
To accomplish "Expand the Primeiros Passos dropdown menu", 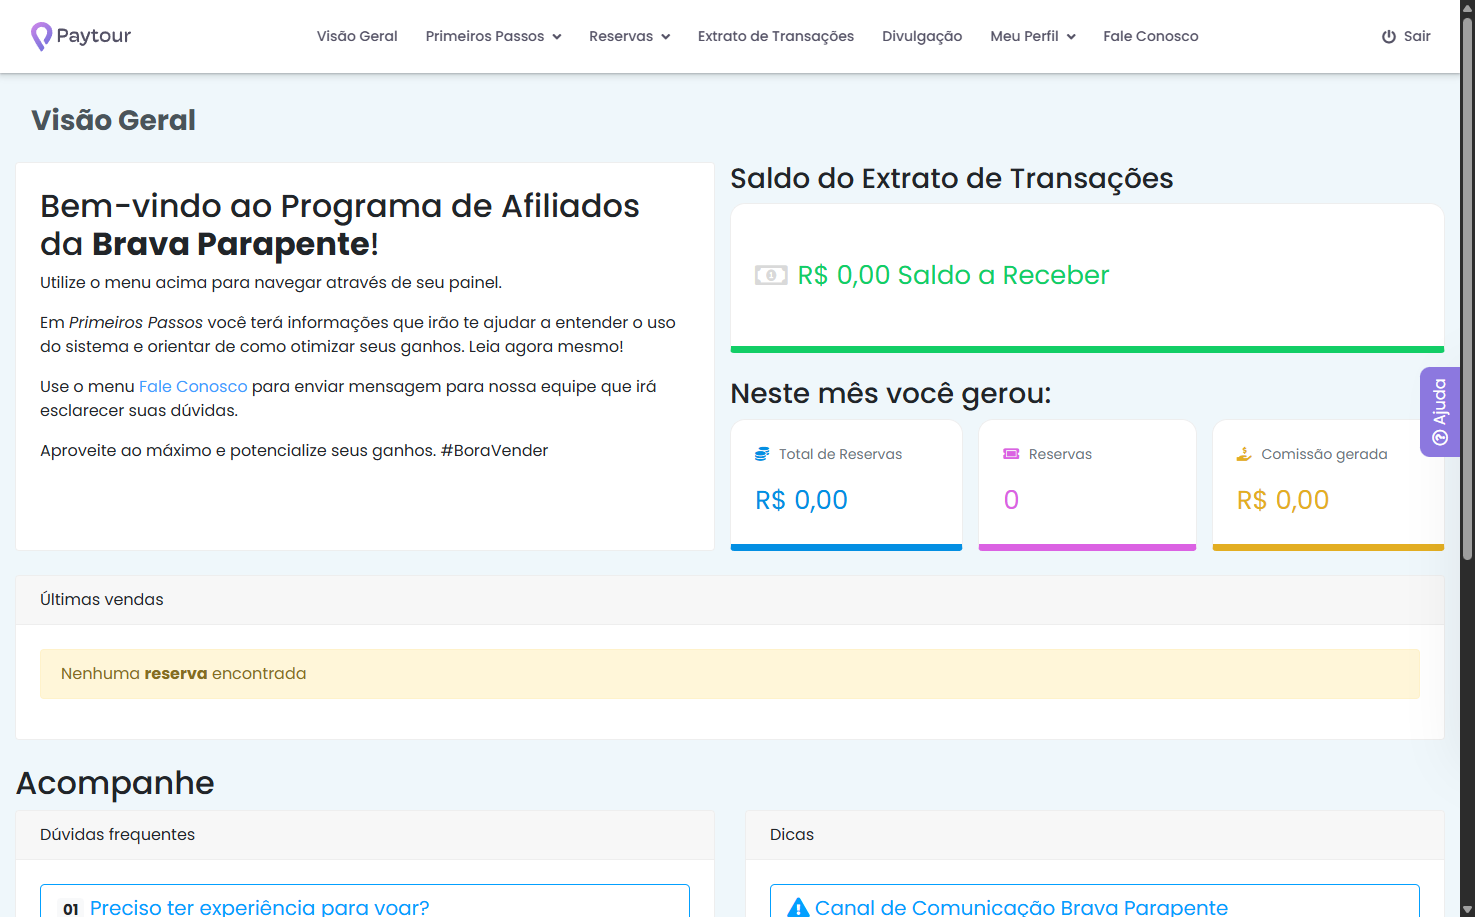I will tap(493, 36).
